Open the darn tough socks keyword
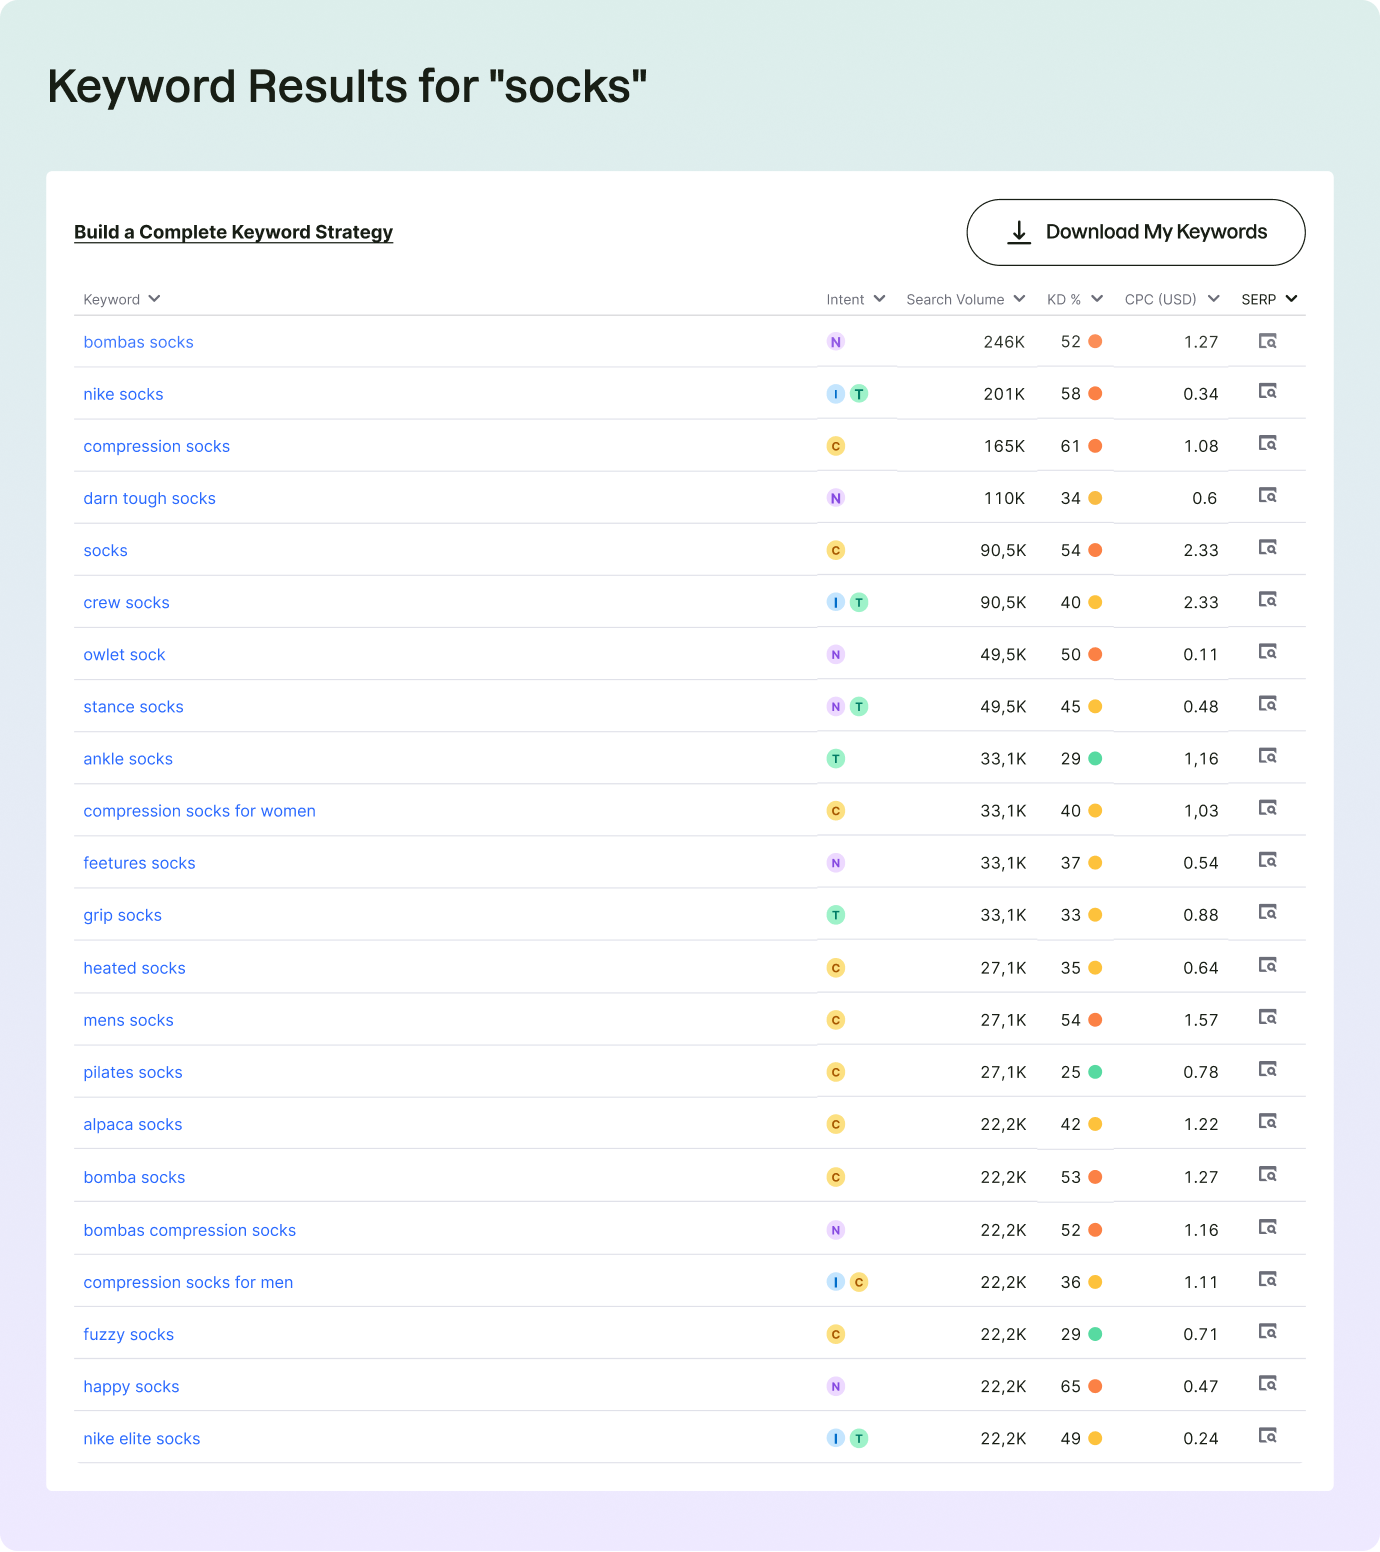The height and width of the screenshot is (1552, 1380). click(x=149, y=498)
